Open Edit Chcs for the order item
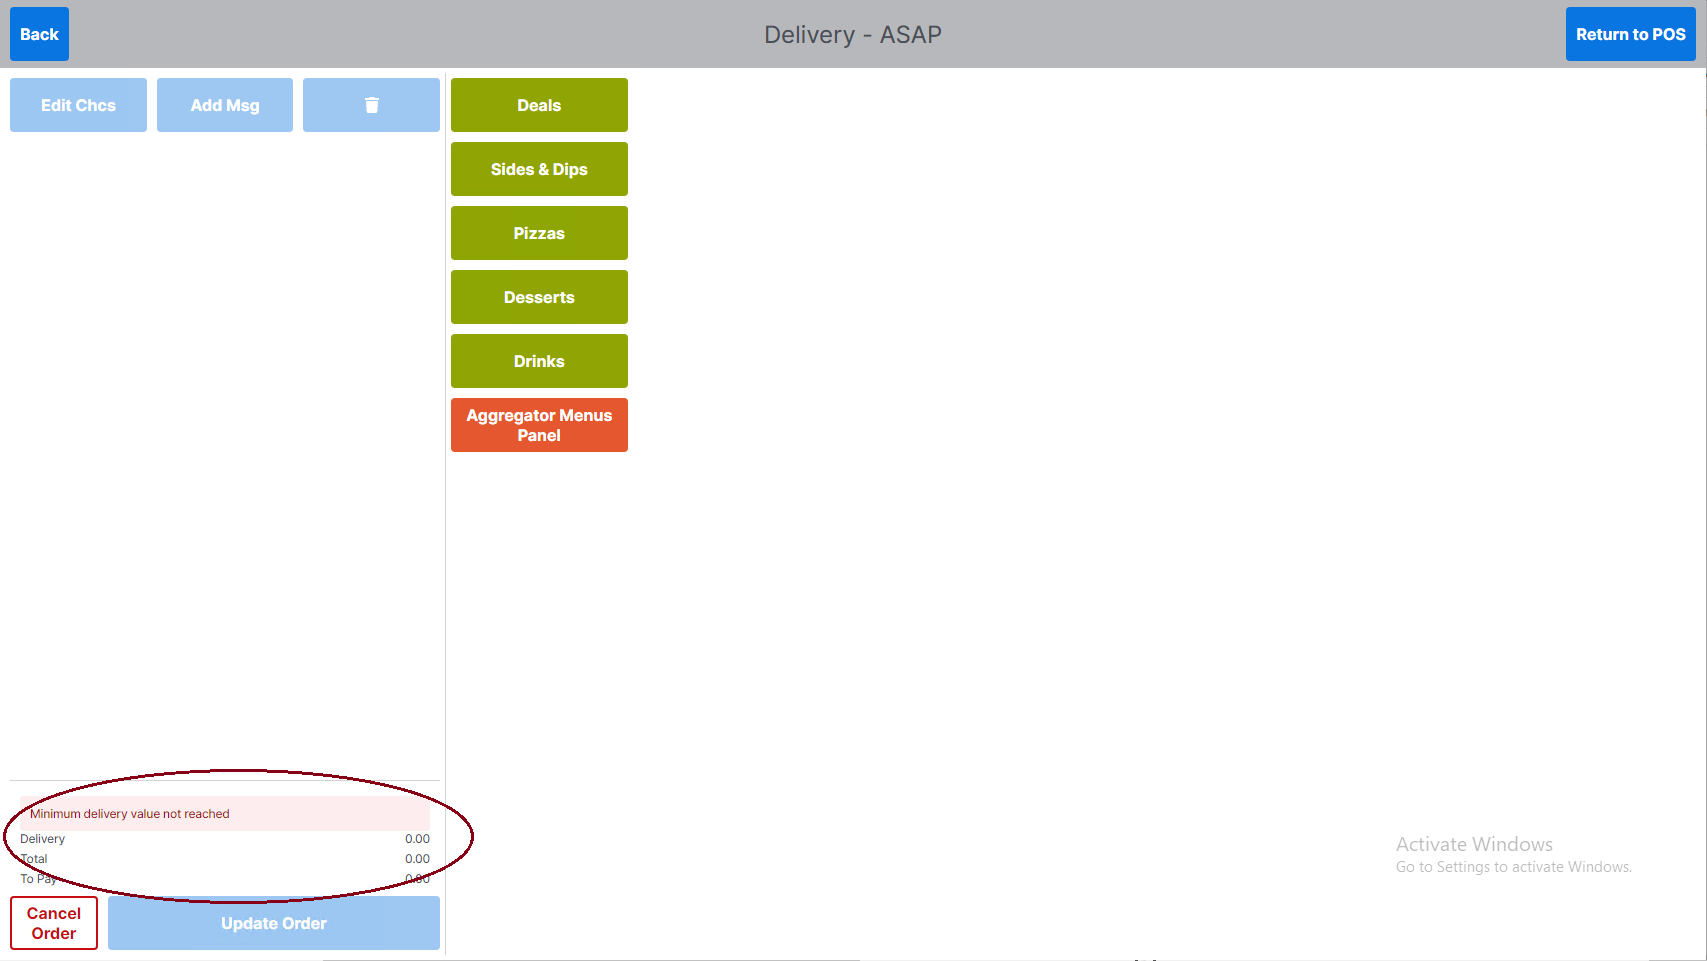Image resolution: width=1707 pixels, height=961 pixels. (78, 105)
